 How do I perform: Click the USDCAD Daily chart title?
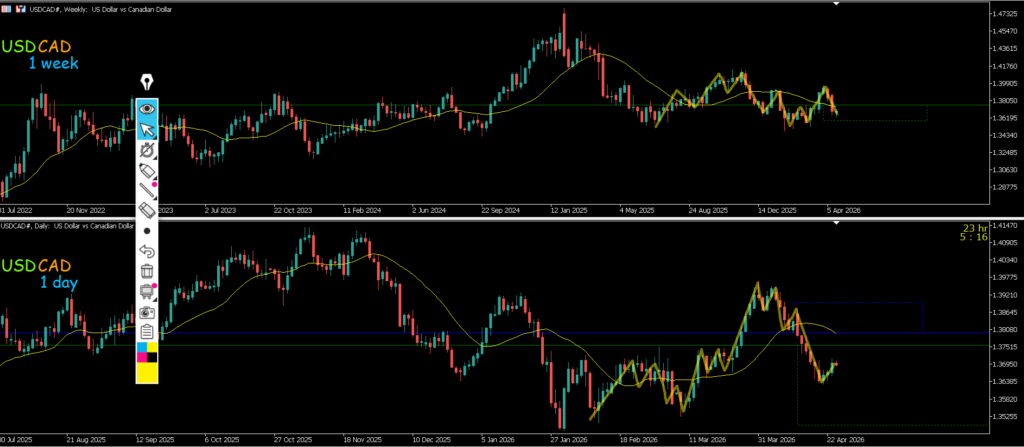68,225
